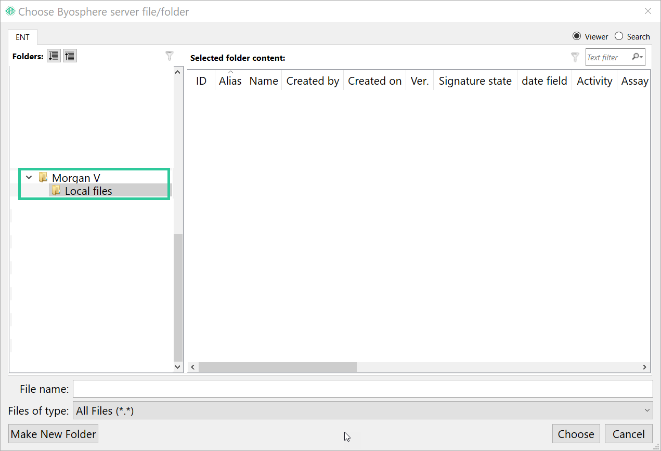
Task: Sort by the Created on column header
Action: pos(374,81)
